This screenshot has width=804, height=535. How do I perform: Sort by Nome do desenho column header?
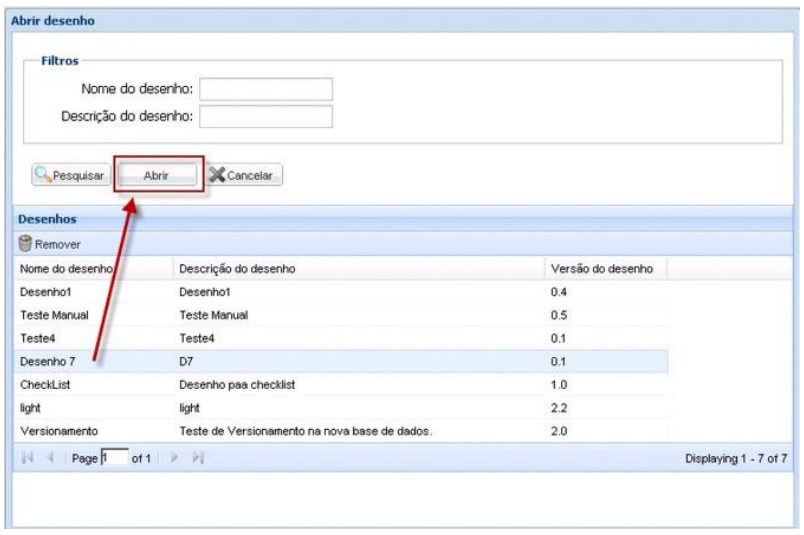tap(66, 269)
